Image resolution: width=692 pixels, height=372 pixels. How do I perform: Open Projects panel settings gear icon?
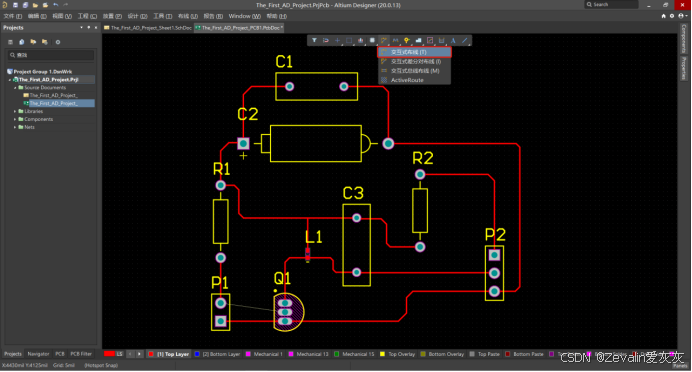[57, 42]
